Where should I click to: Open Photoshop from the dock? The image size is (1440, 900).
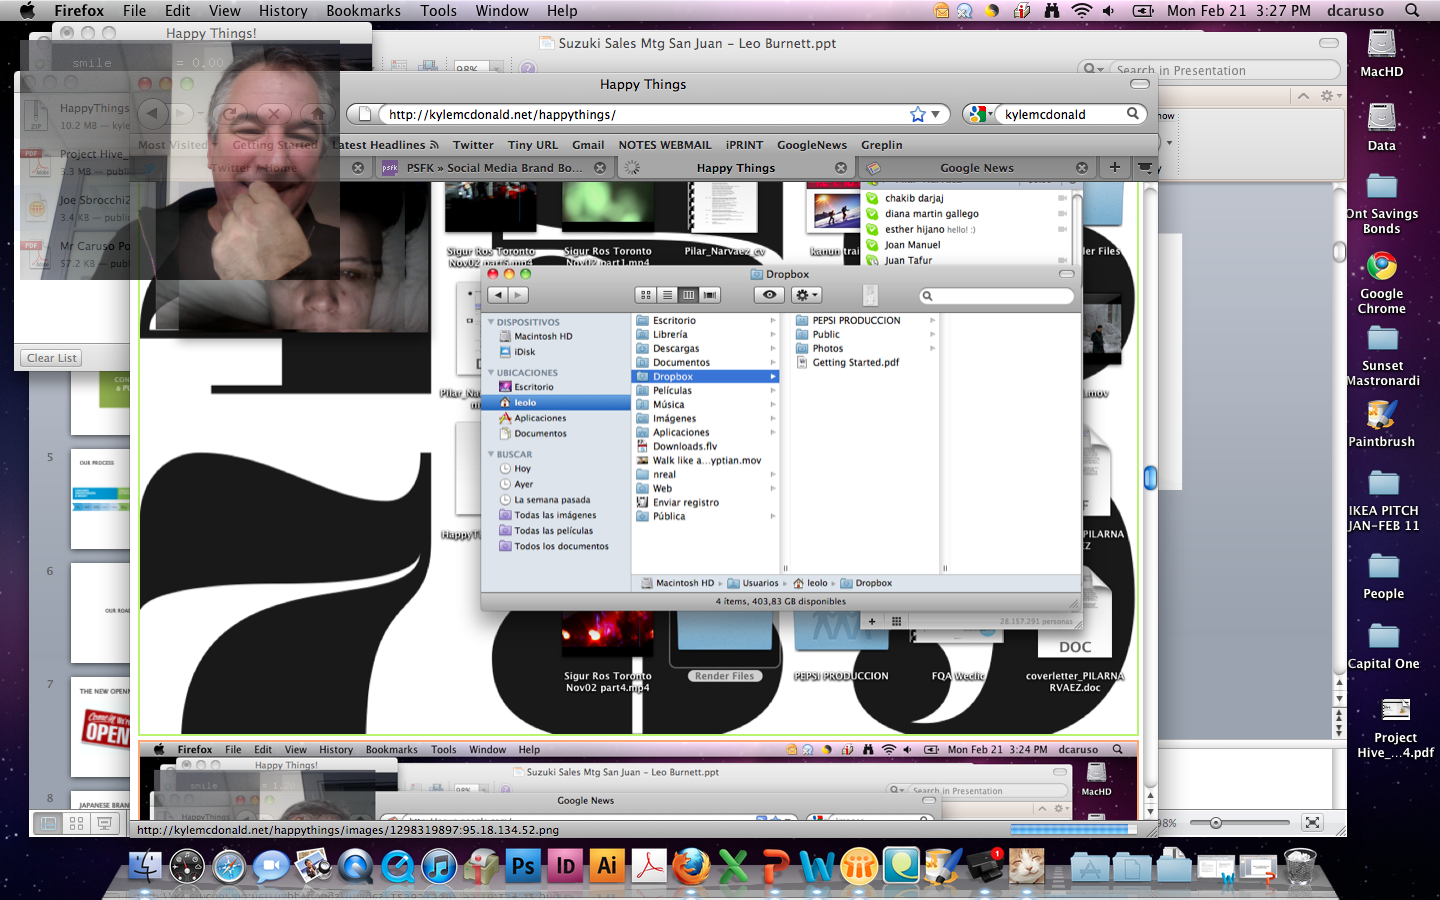coord(523,866)
